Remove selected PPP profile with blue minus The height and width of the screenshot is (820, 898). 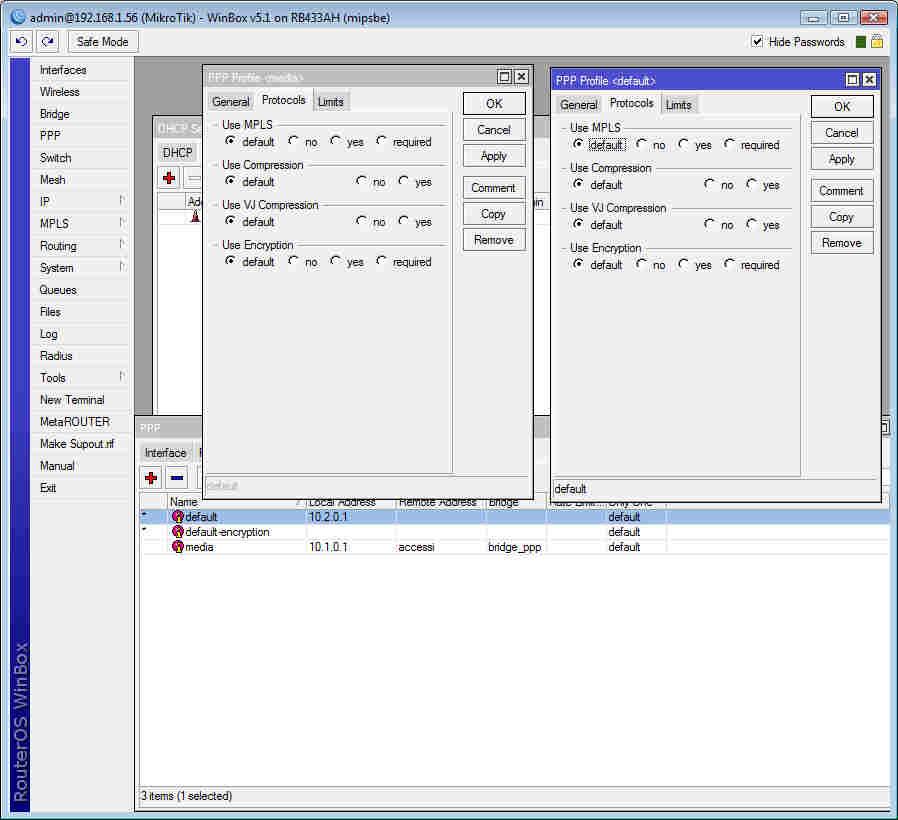(177, 478)
